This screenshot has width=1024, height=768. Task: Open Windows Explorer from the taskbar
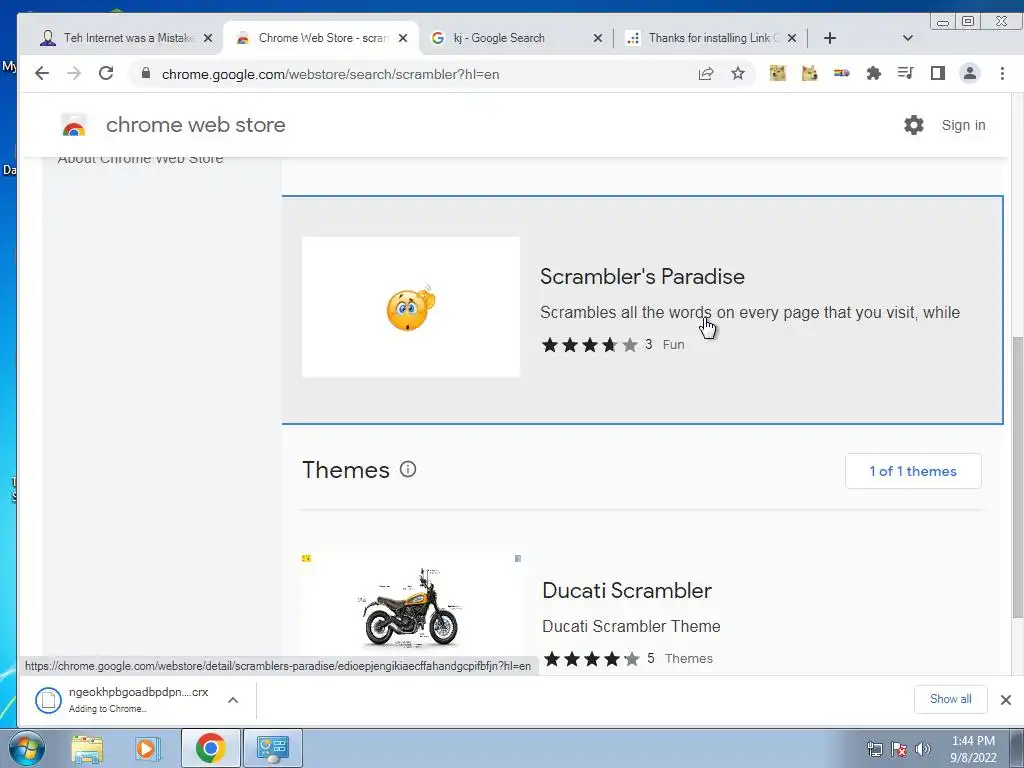(x=87, y=748)
